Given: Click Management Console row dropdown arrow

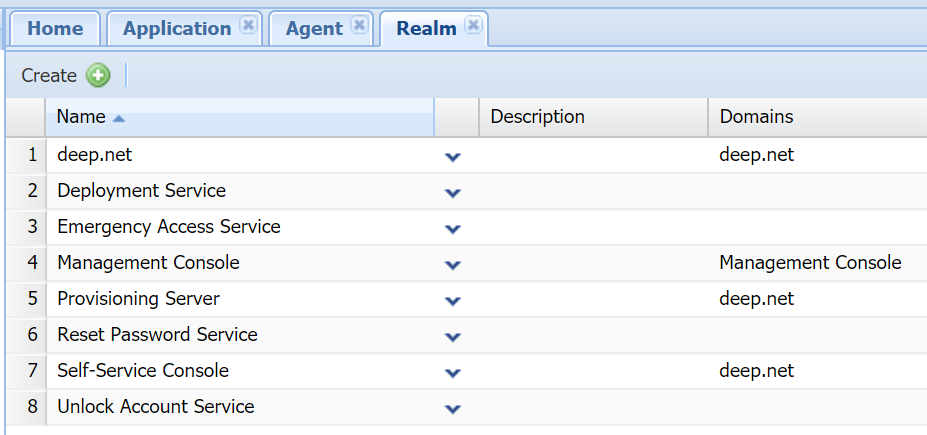Looking at the screenshot, I should [453, 265].
